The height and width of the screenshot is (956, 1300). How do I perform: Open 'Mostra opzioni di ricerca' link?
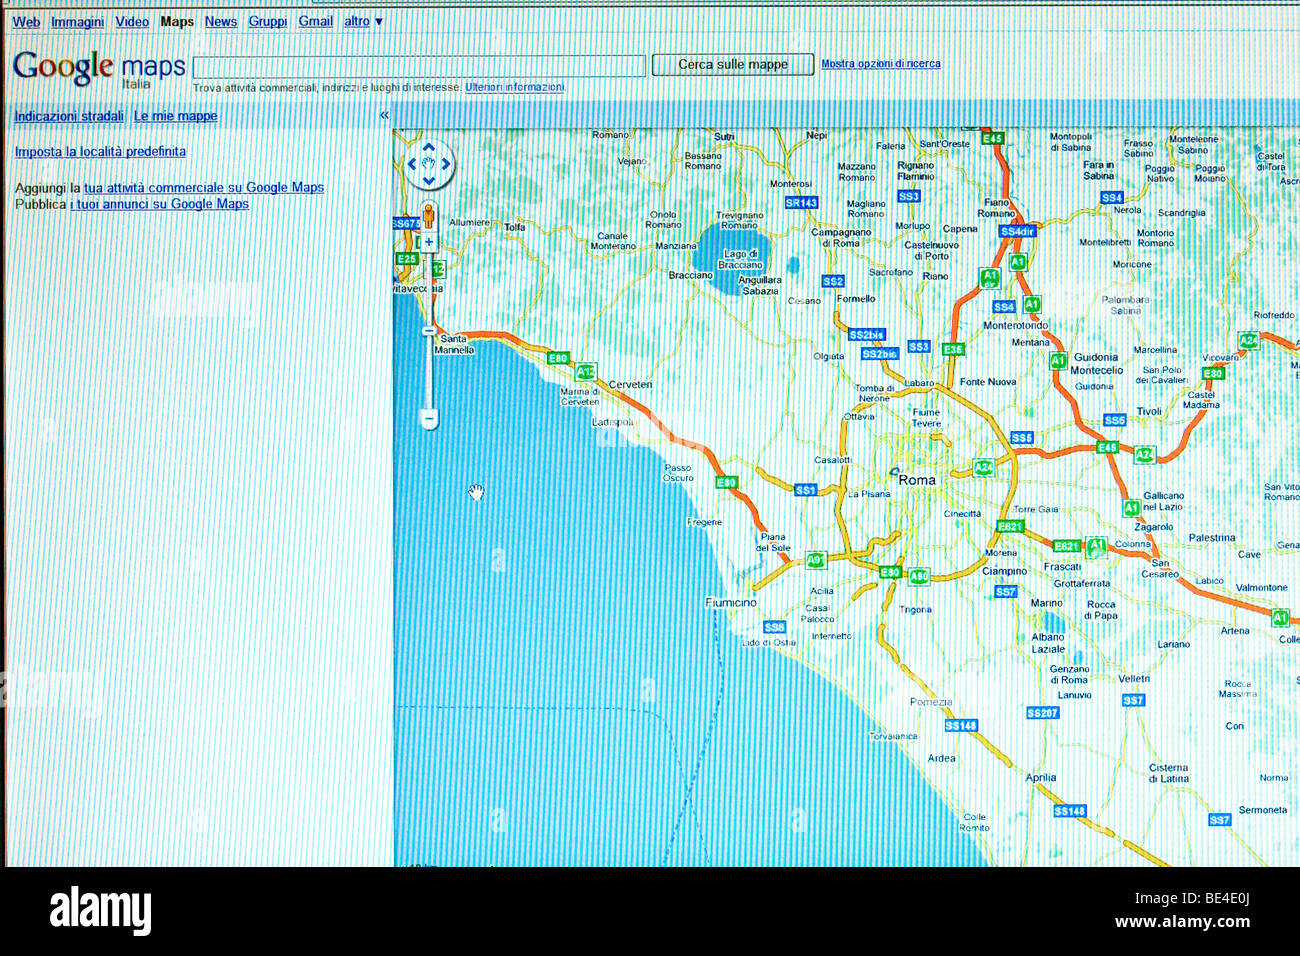click(x=881, y=64)
